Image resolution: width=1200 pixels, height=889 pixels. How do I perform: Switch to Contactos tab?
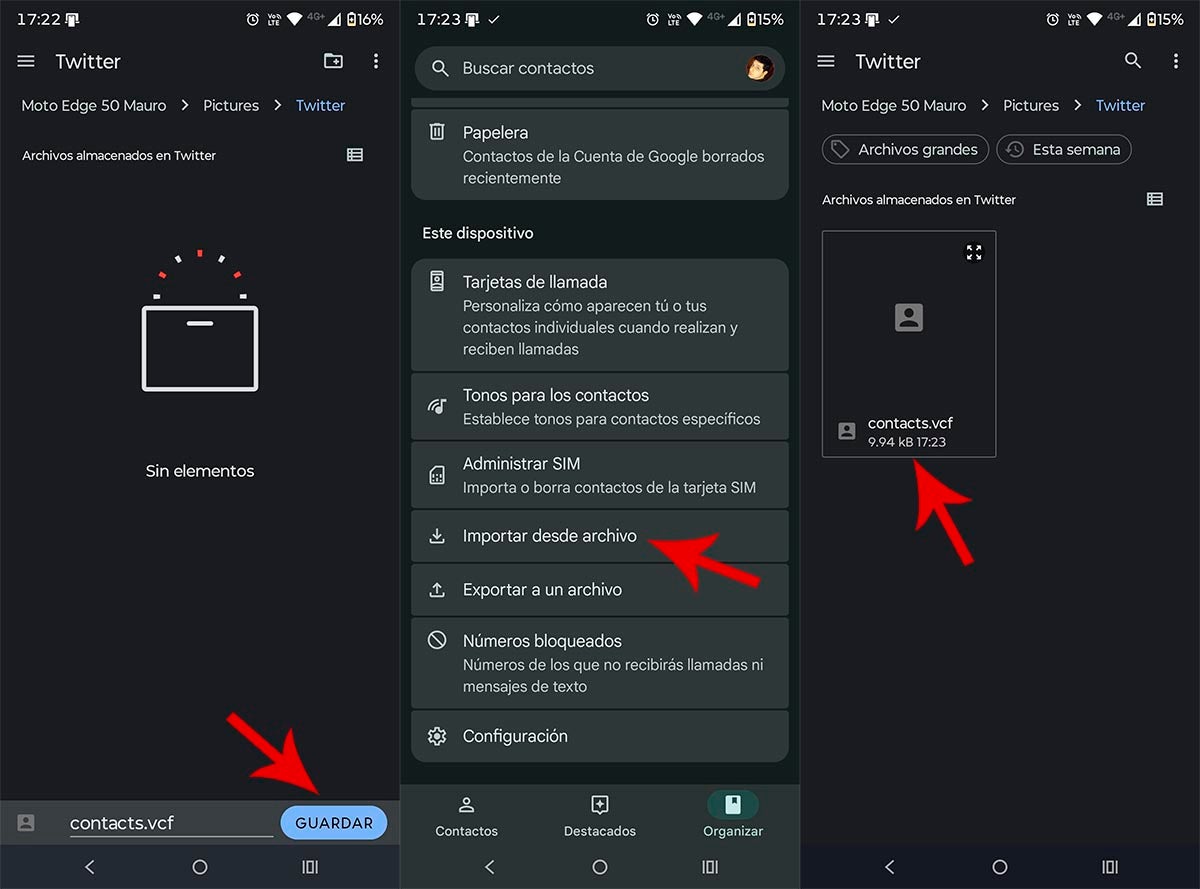466,816
